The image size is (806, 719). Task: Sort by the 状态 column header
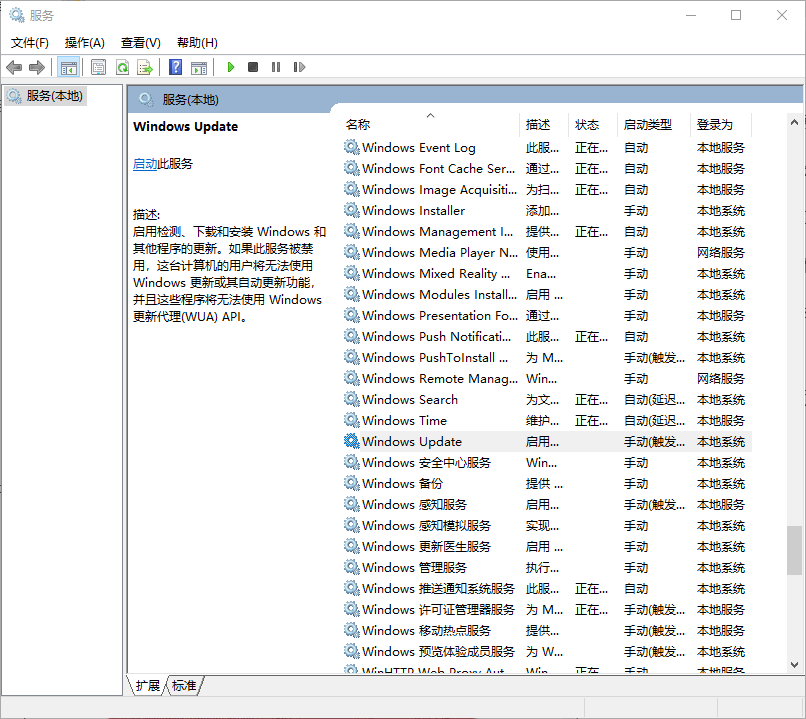(x=593, y=124)
